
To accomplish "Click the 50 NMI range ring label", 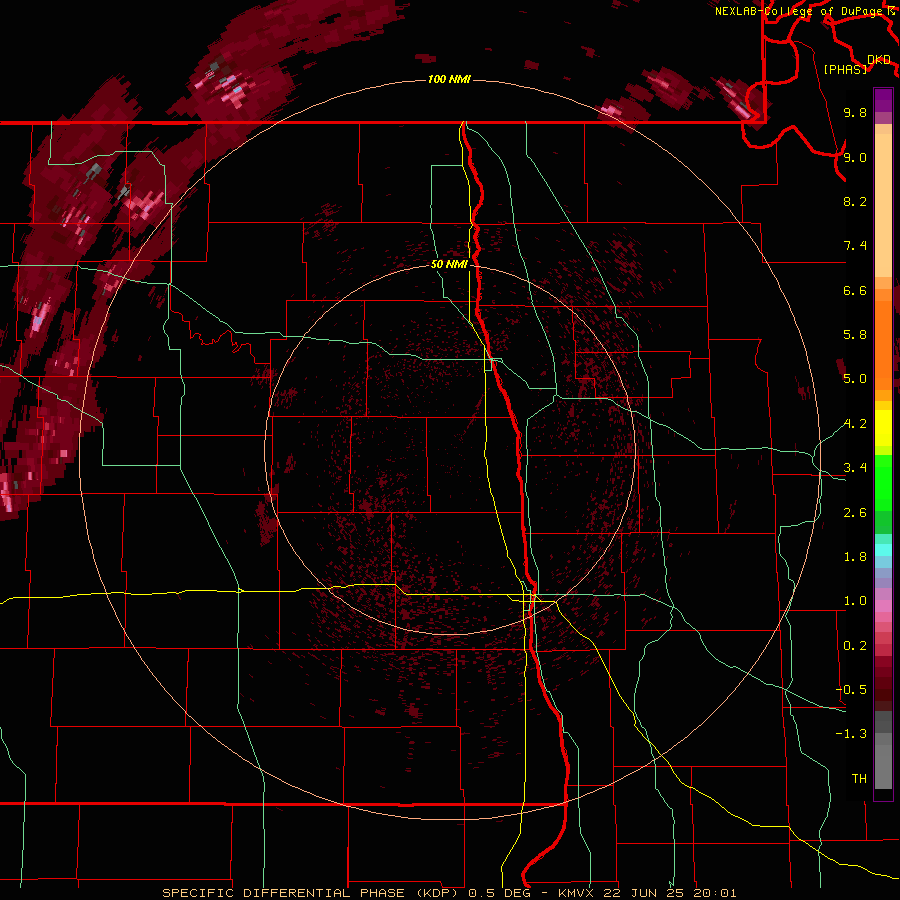I will pos(449,264).
